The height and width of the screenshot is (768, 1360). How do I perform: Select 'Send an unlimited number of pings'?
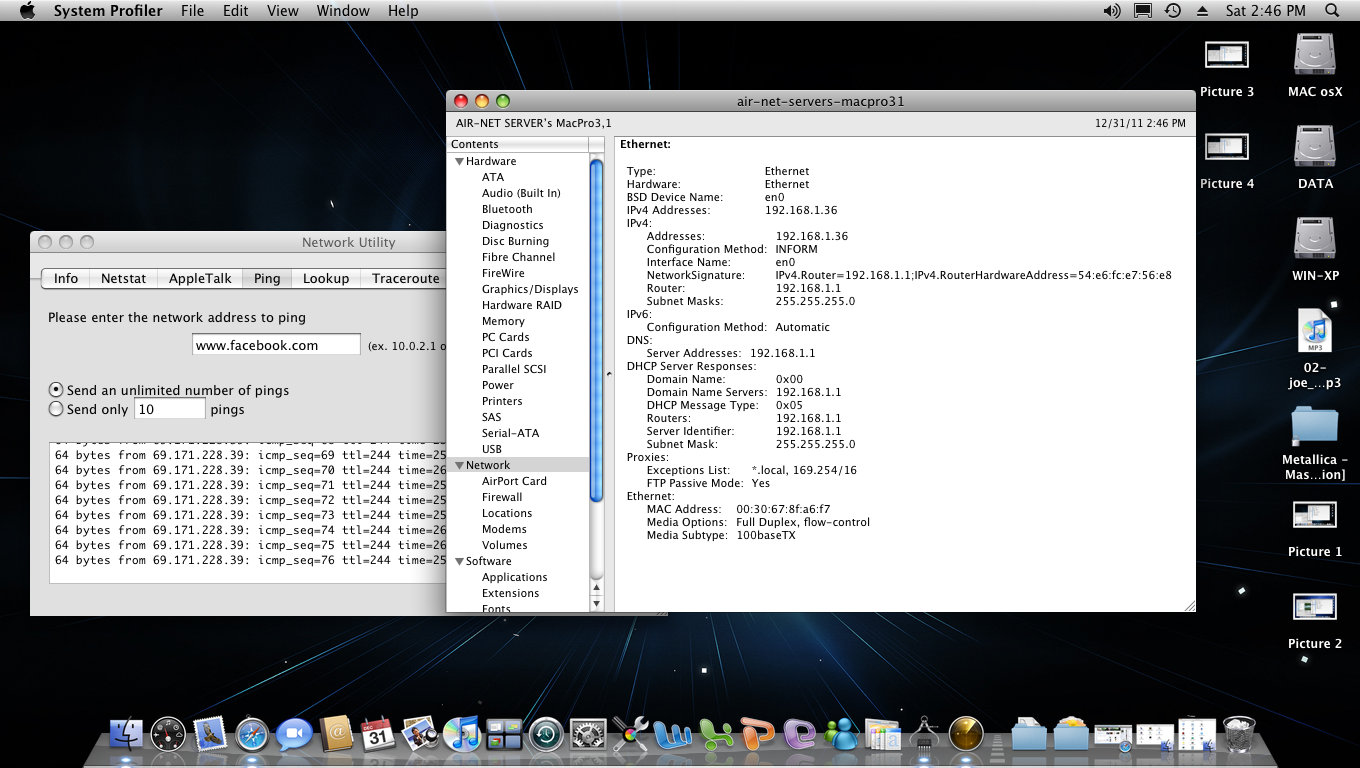point(55,391)
